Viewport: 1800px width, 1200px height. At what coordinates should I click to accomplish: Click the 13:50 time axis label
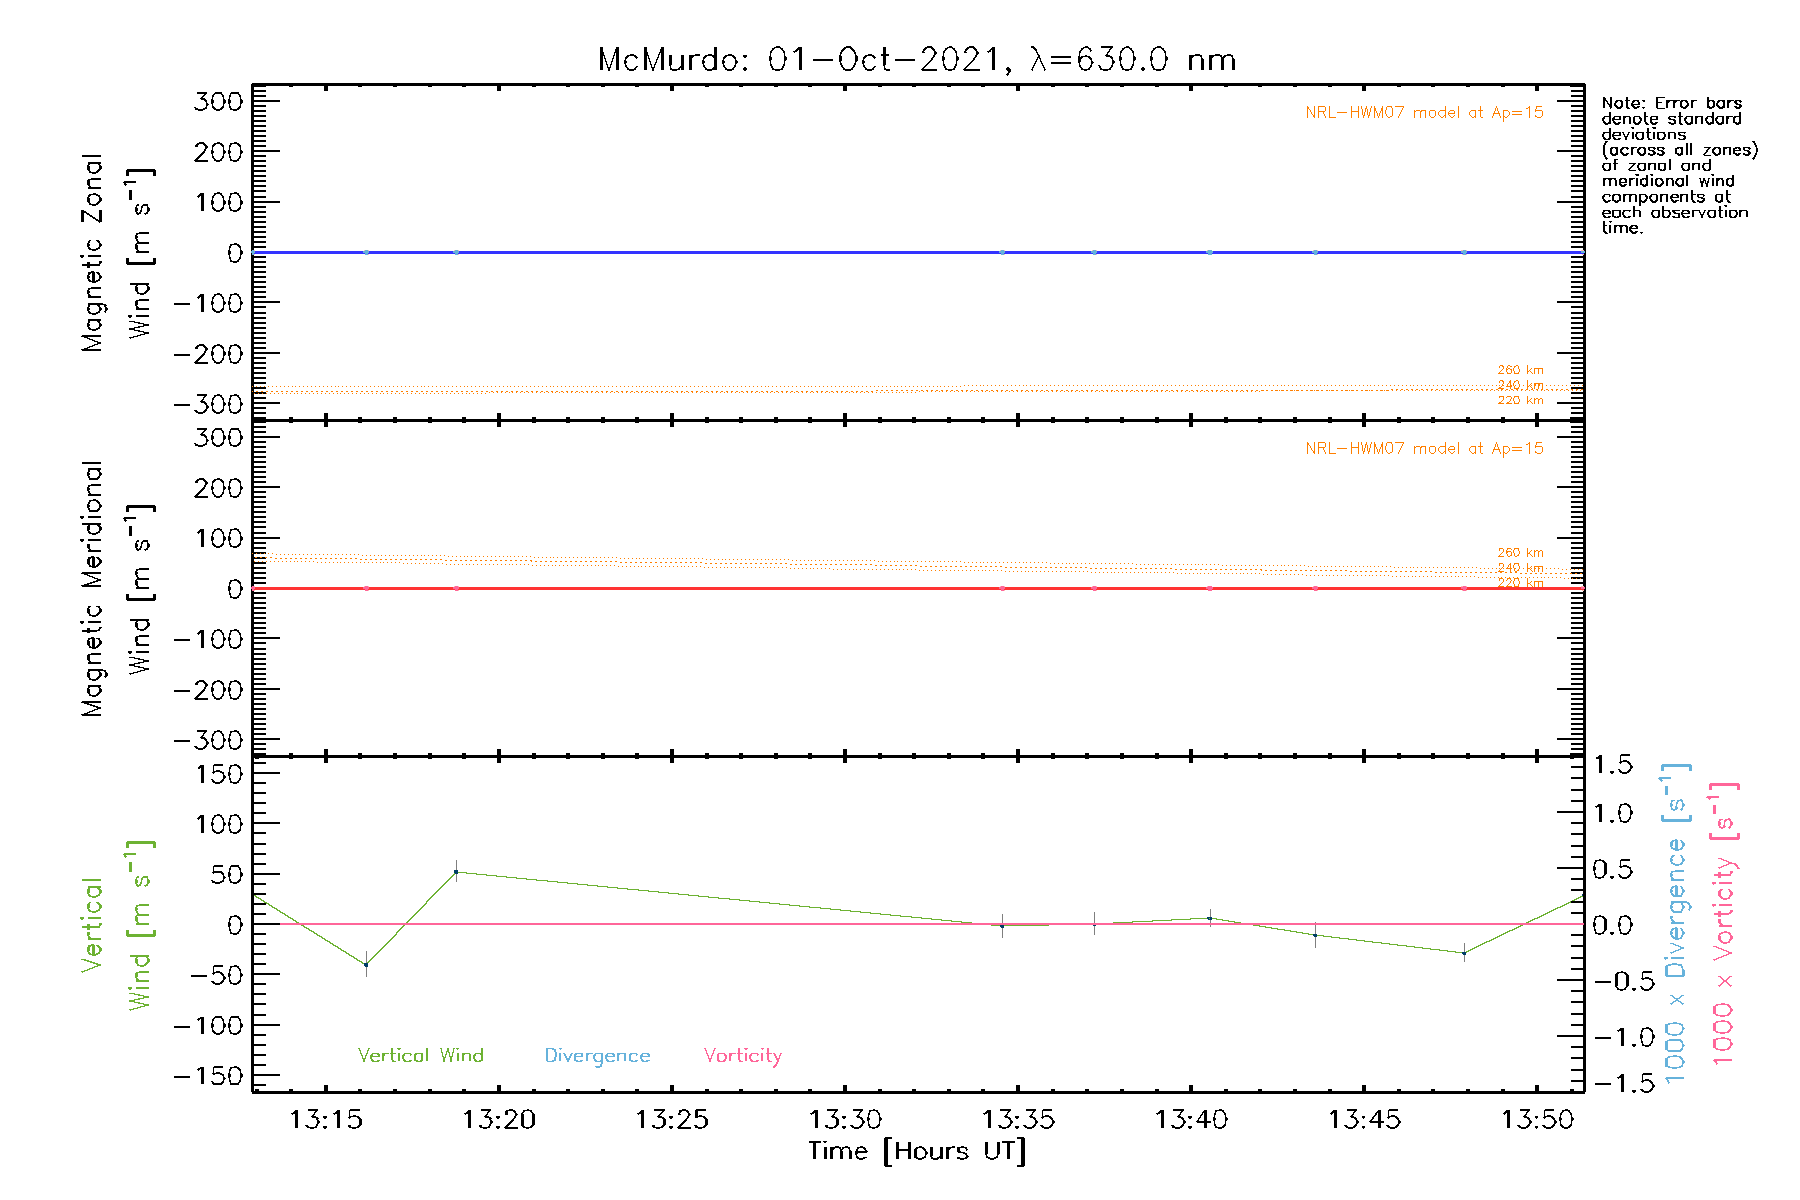(1537, 1119)
